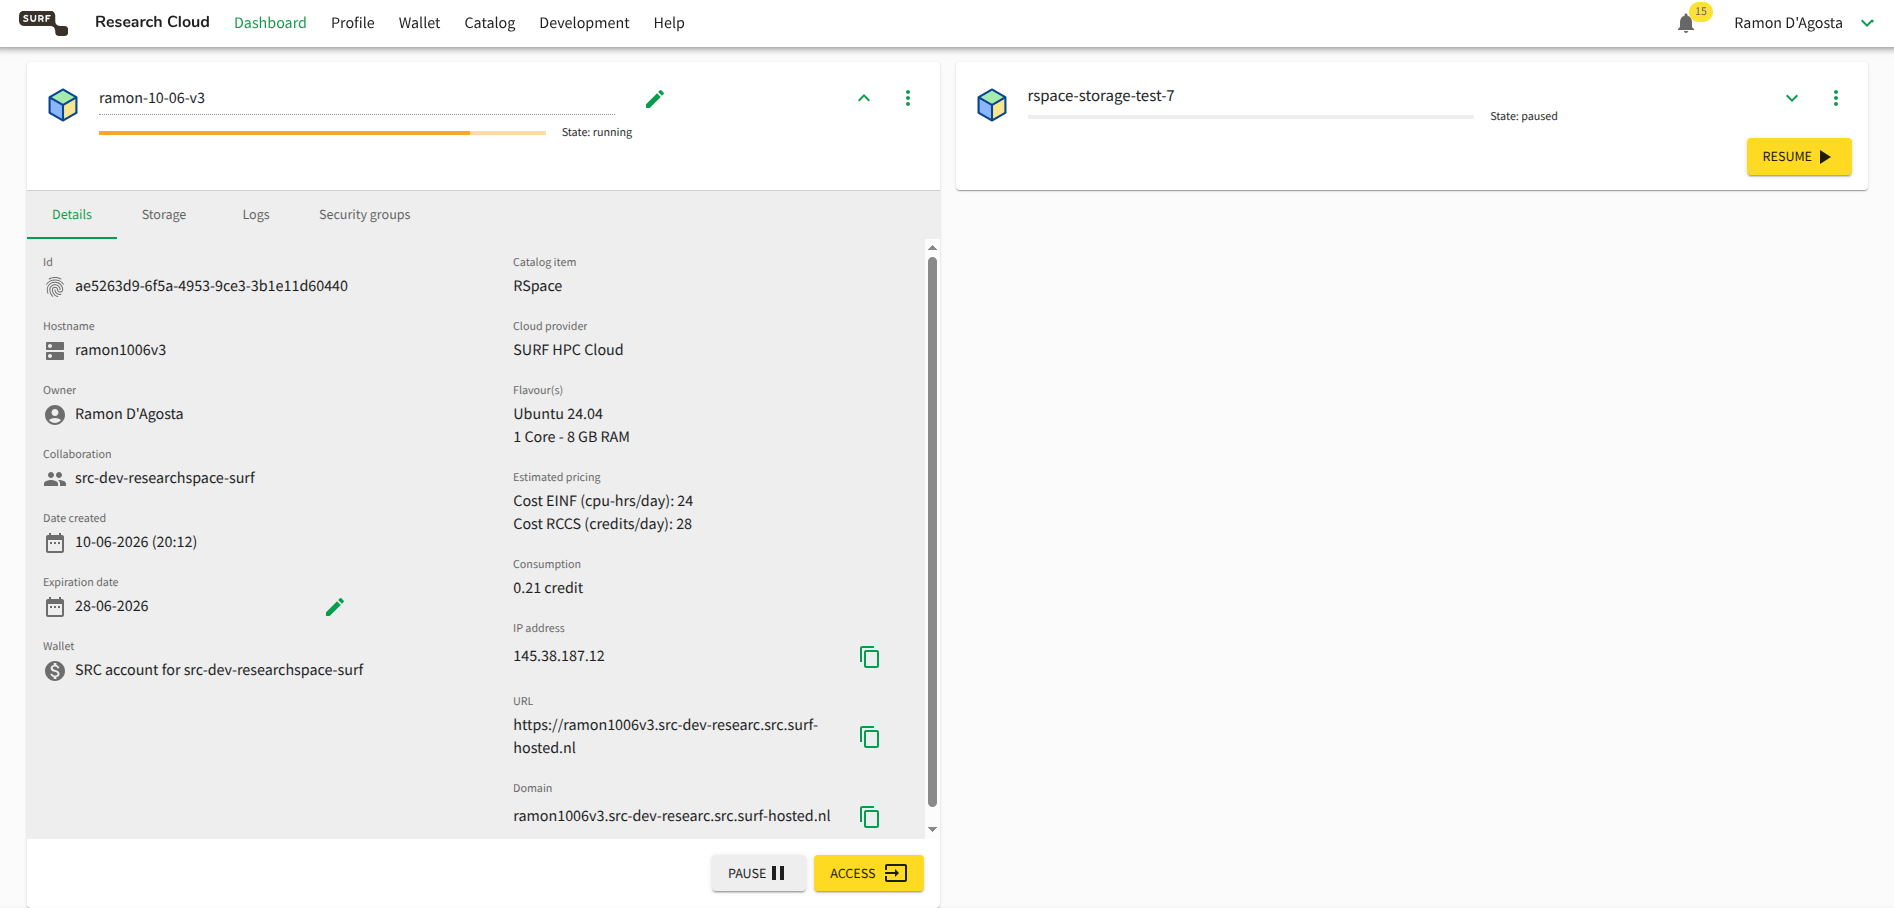Copy the workspace URL
1894x908 pixels.
point(870,737)
